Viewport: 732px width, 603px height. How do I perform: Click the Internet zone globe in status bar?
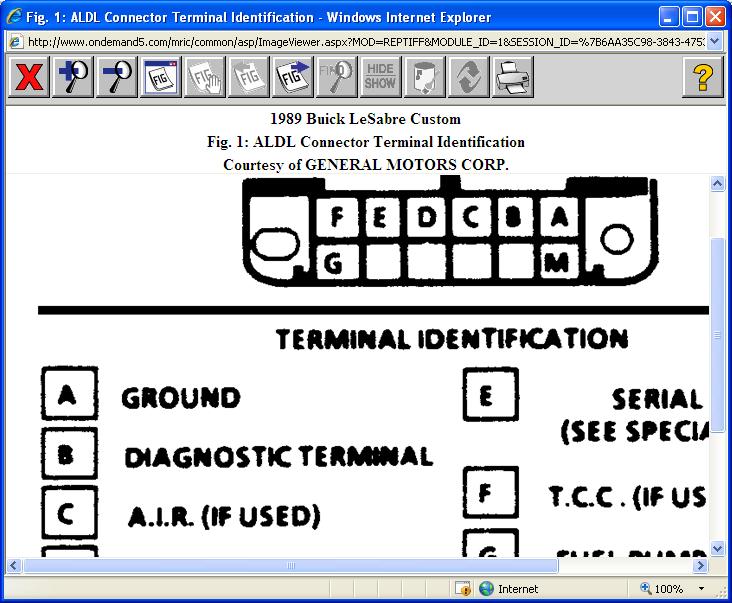(486, 589)
